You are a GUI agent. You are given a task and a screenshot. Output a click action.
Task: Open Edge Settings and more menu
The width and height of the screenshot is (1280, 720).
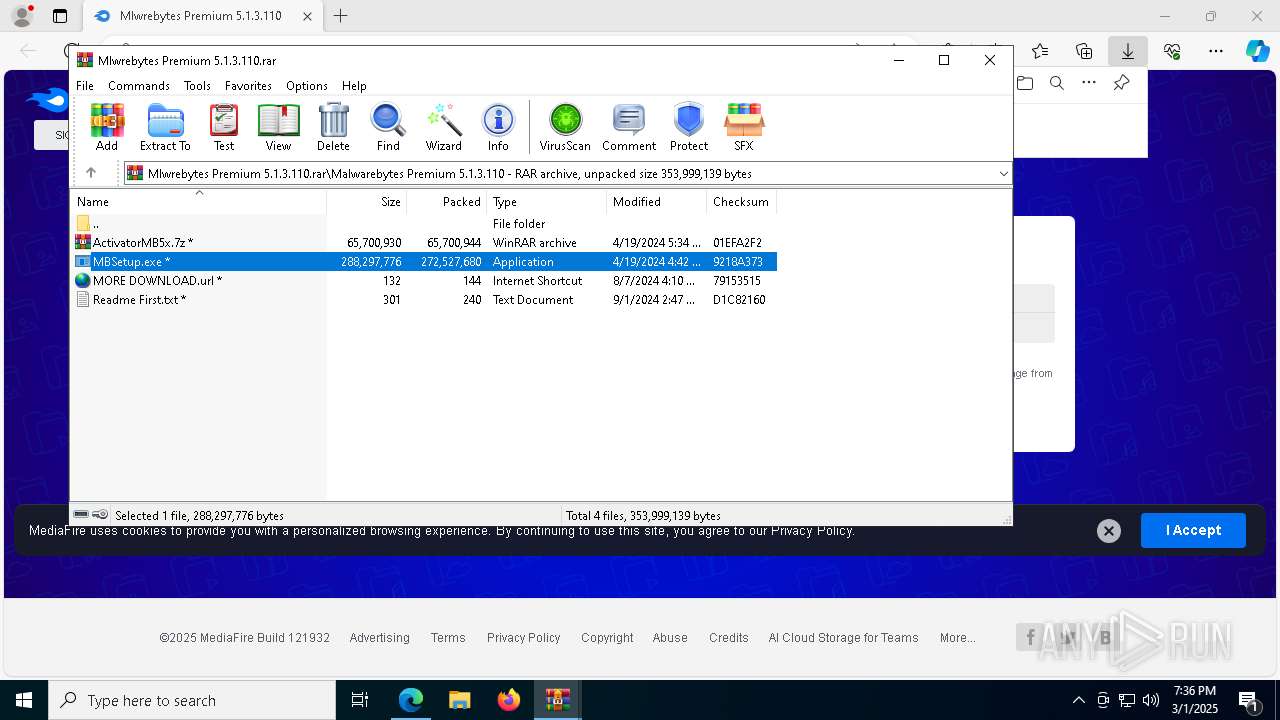(x=1215, y=51)
